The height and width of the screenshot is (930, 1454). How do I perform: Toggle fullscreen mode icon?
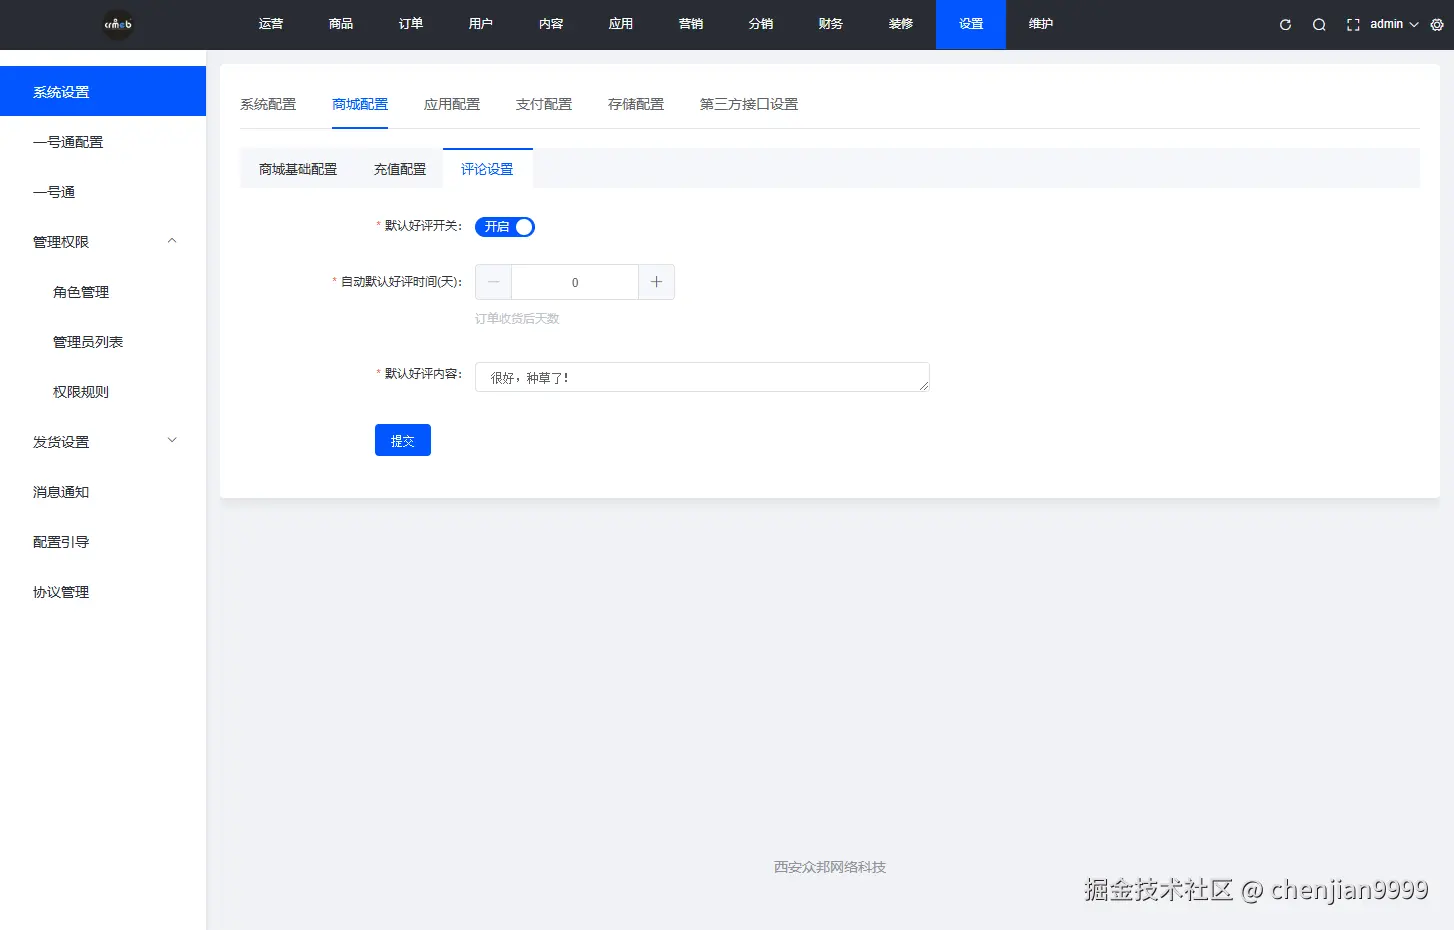pyautogui.click(x=1353, y=25)
